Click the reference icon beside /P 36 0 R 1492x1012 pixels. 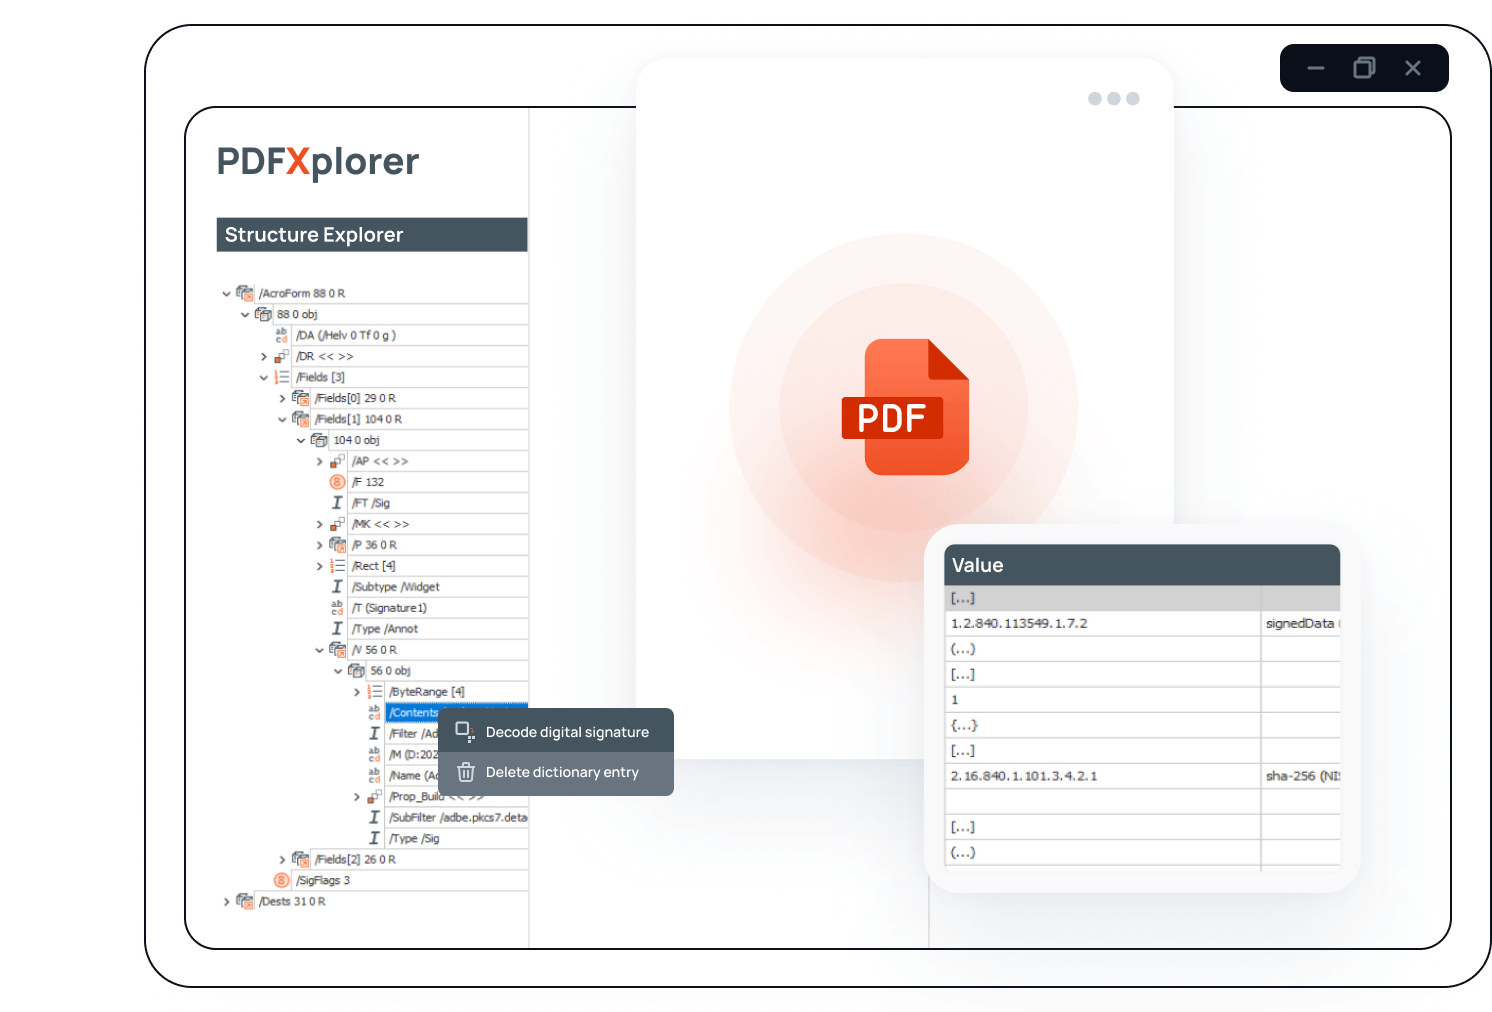tap(337, 544)
